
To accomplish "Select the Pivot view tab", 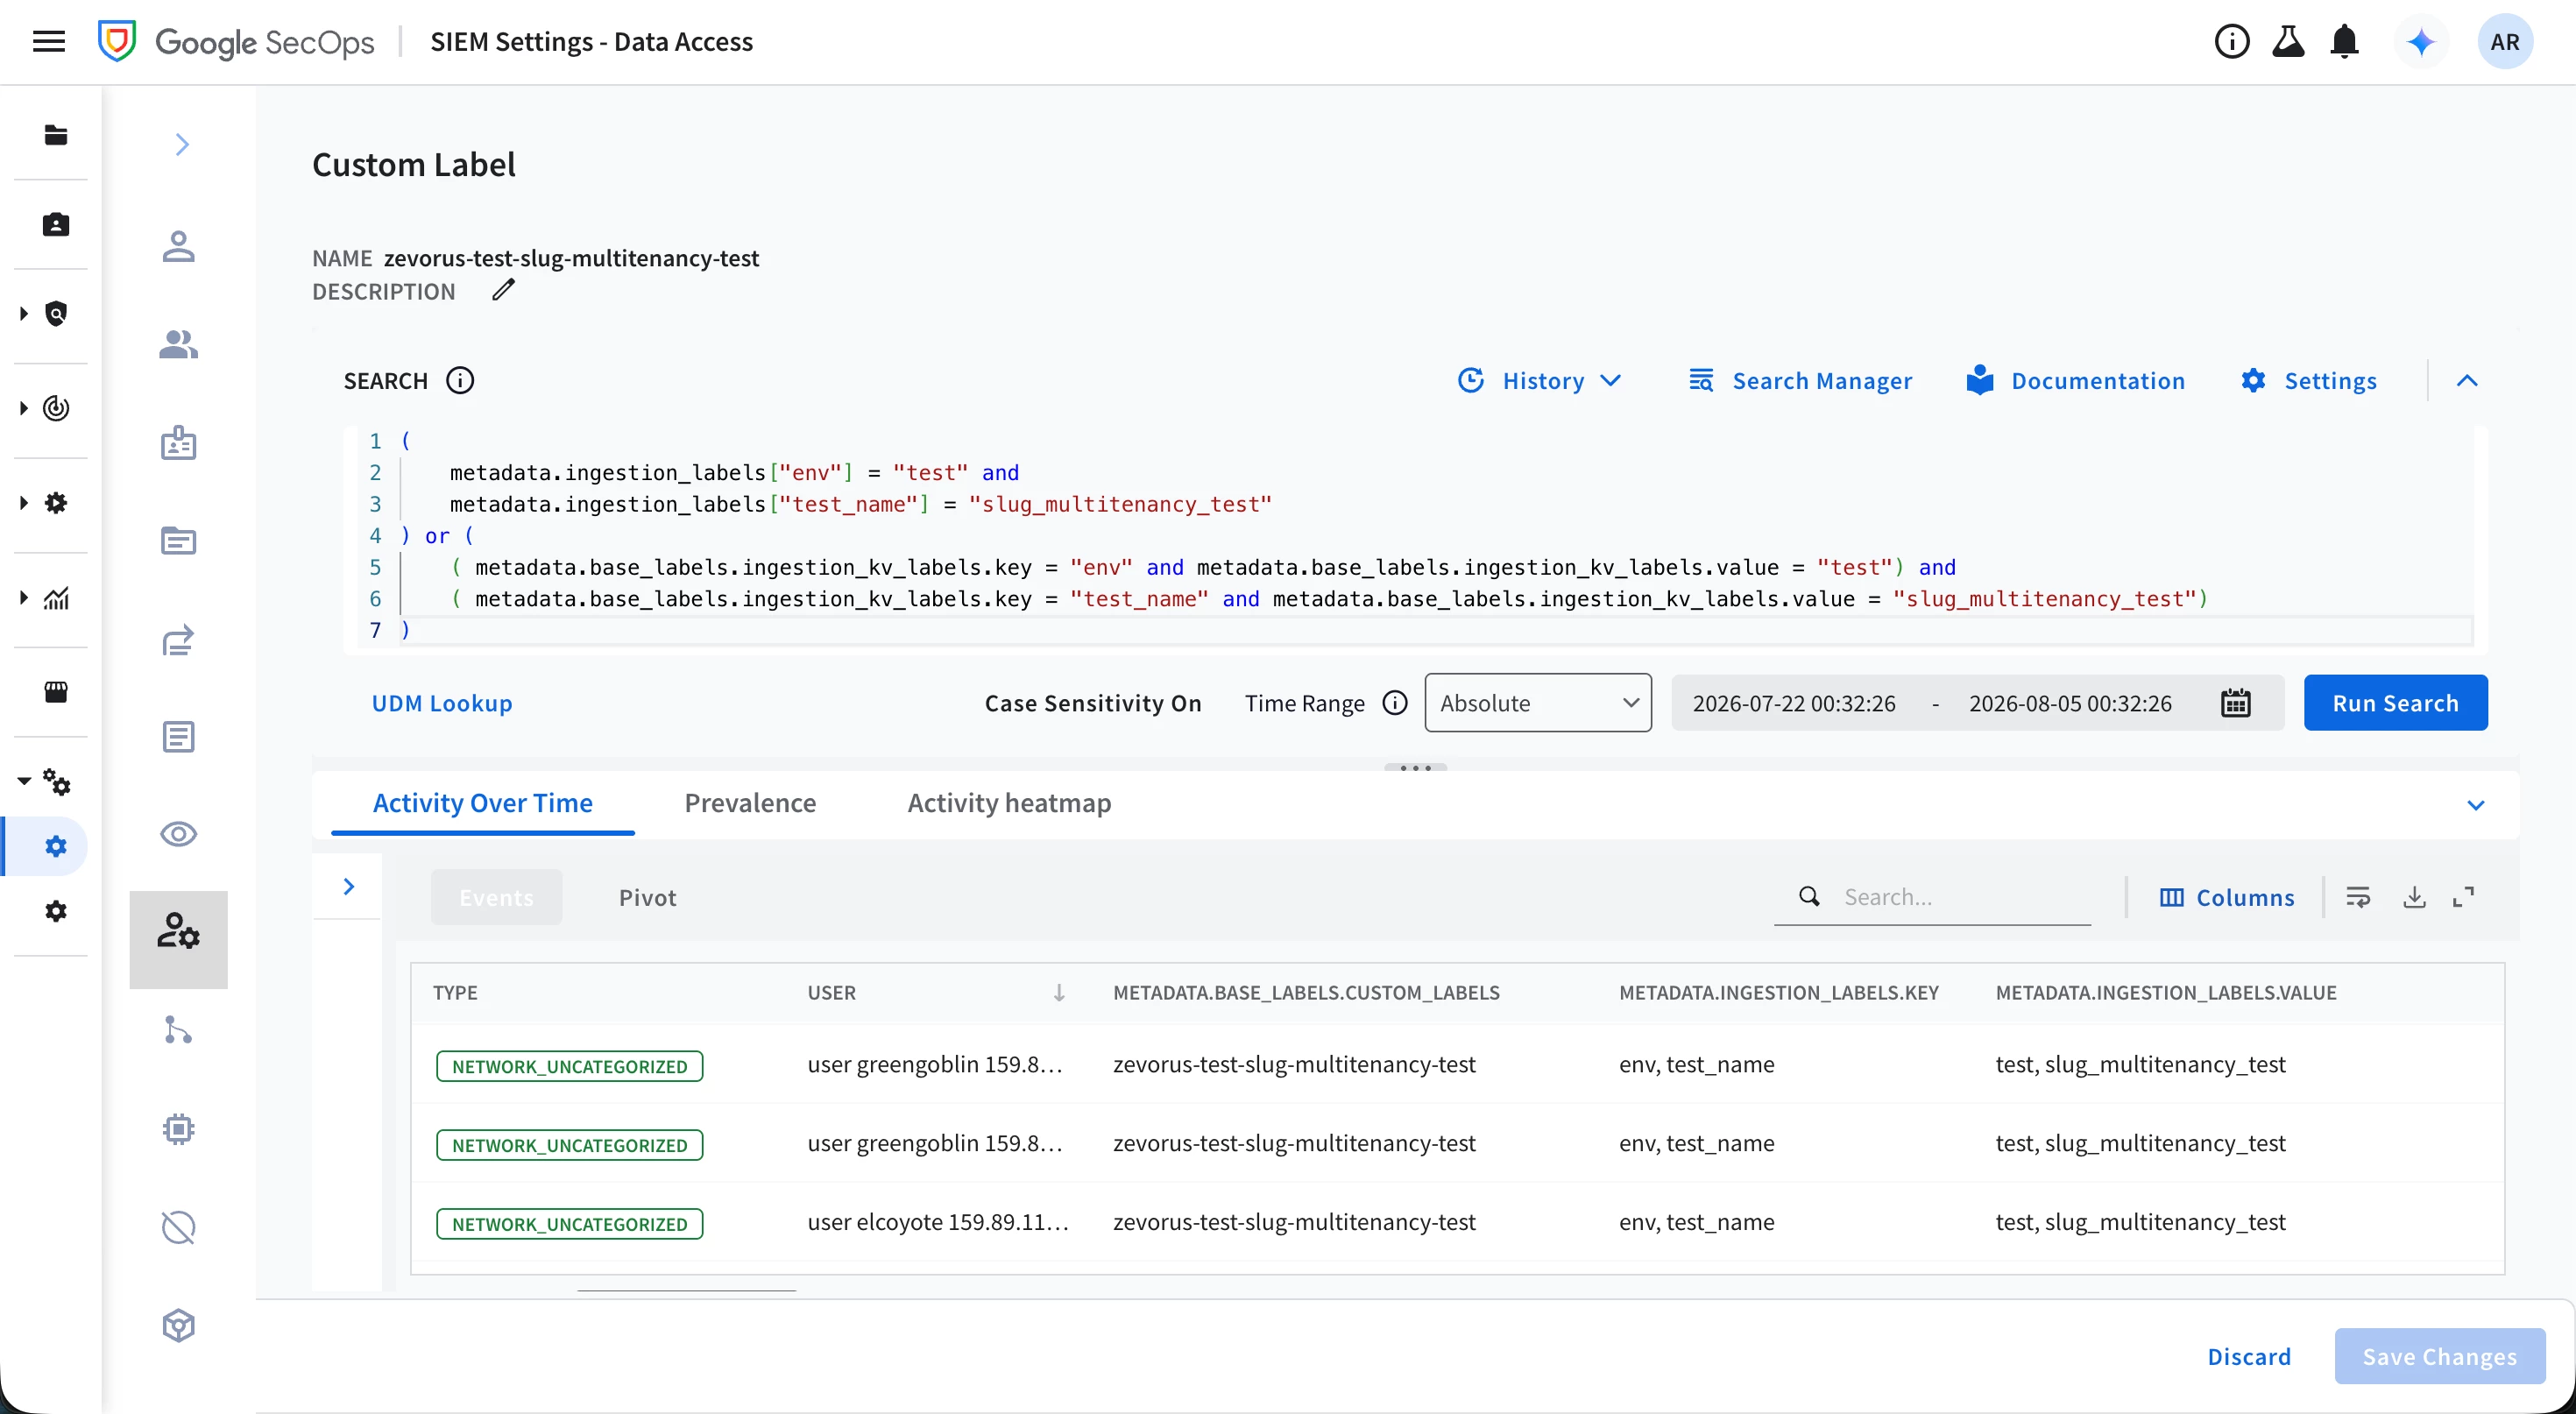I will click(x=647, y=897).
